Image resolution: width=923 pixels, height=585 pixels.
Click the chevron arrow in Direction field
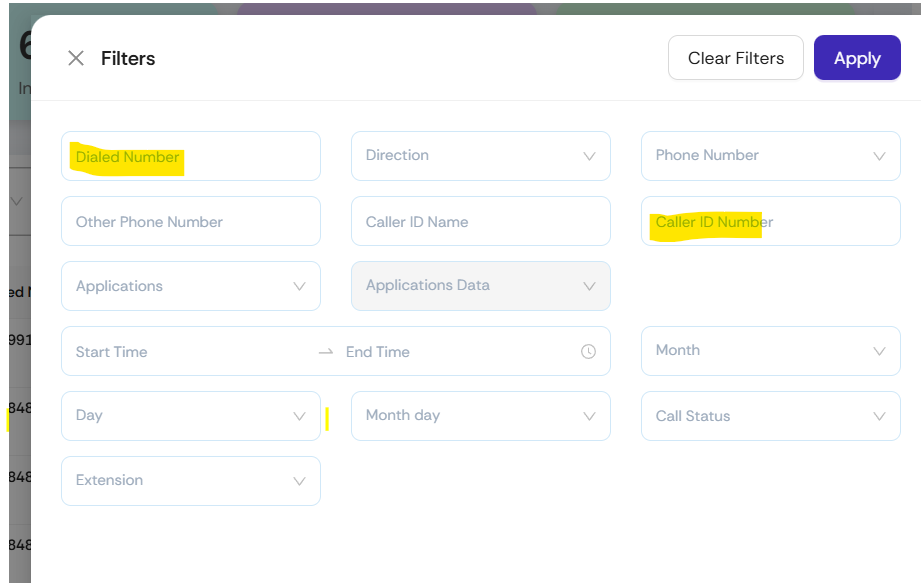pos(589,157)
